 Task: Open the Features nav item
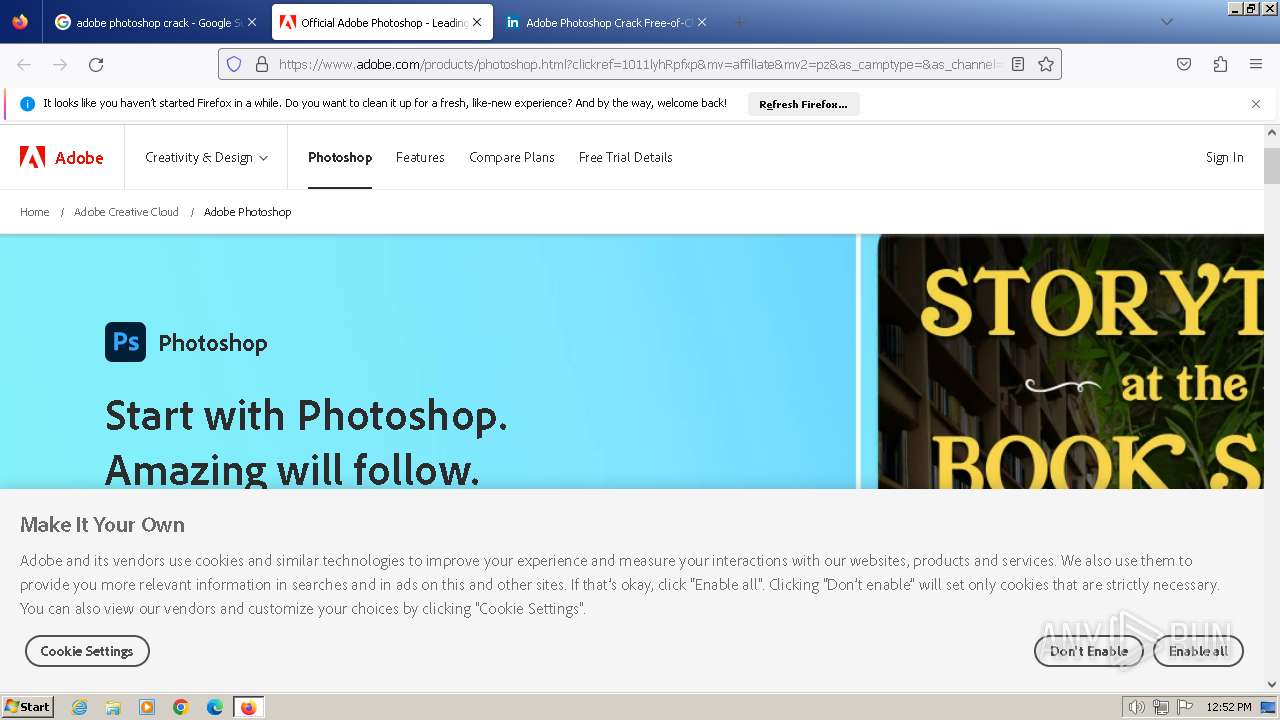pyautogui.click(x=420, y=157)
